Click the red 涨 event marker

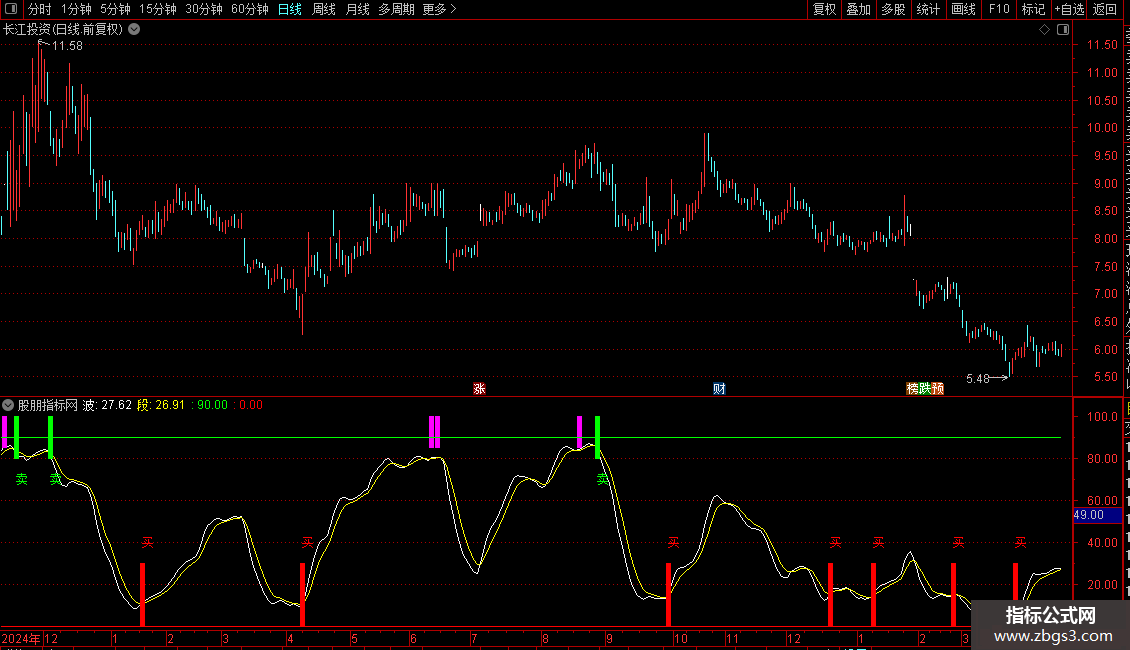point(479,389)
